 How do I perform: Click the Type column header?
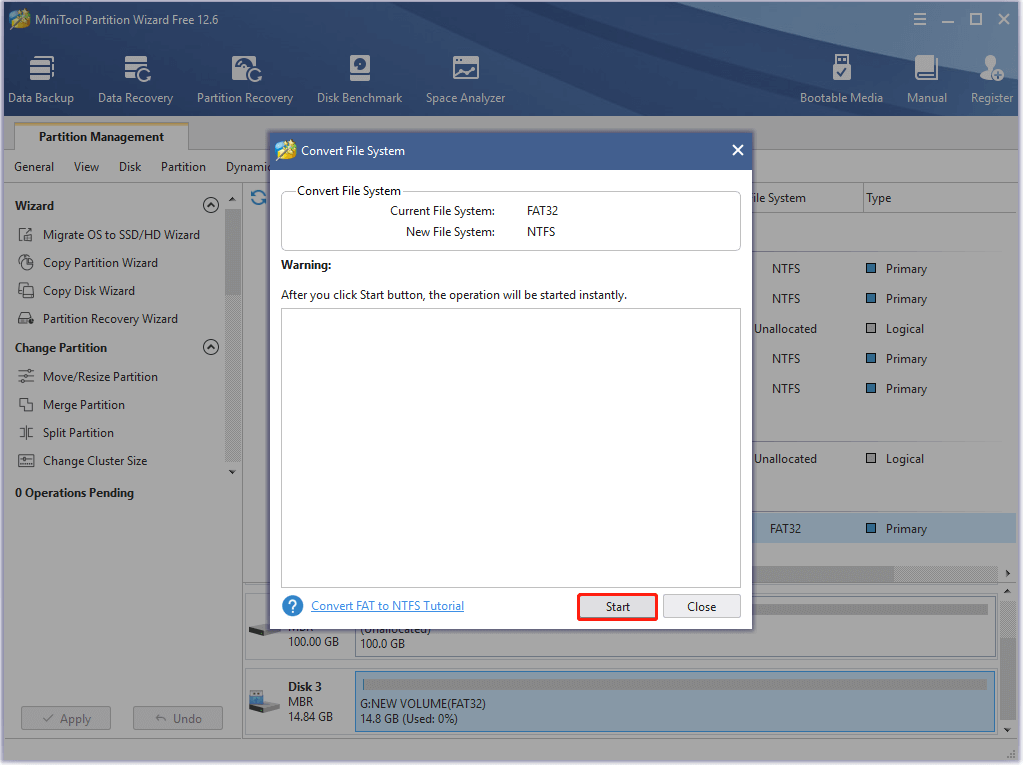pyautogui.click(x=880, y=198)
